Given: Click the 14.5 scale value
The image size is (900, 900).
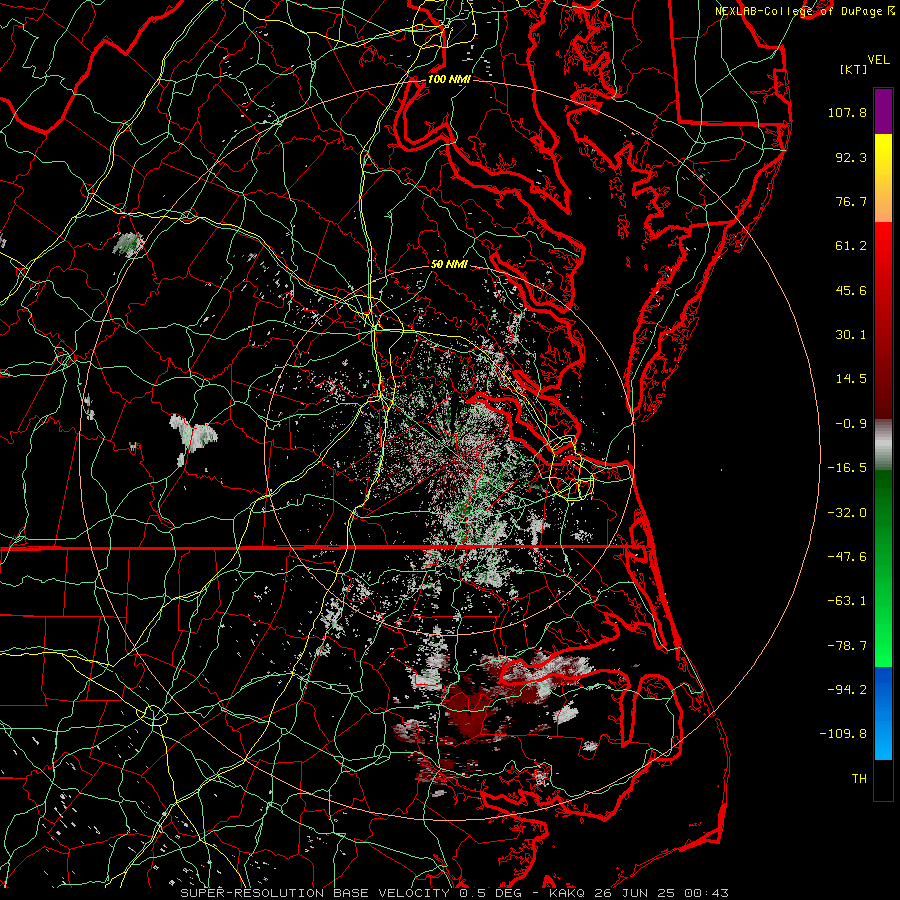Looking at the screenshot, I should pyautogui.click(x=851, y=379).
